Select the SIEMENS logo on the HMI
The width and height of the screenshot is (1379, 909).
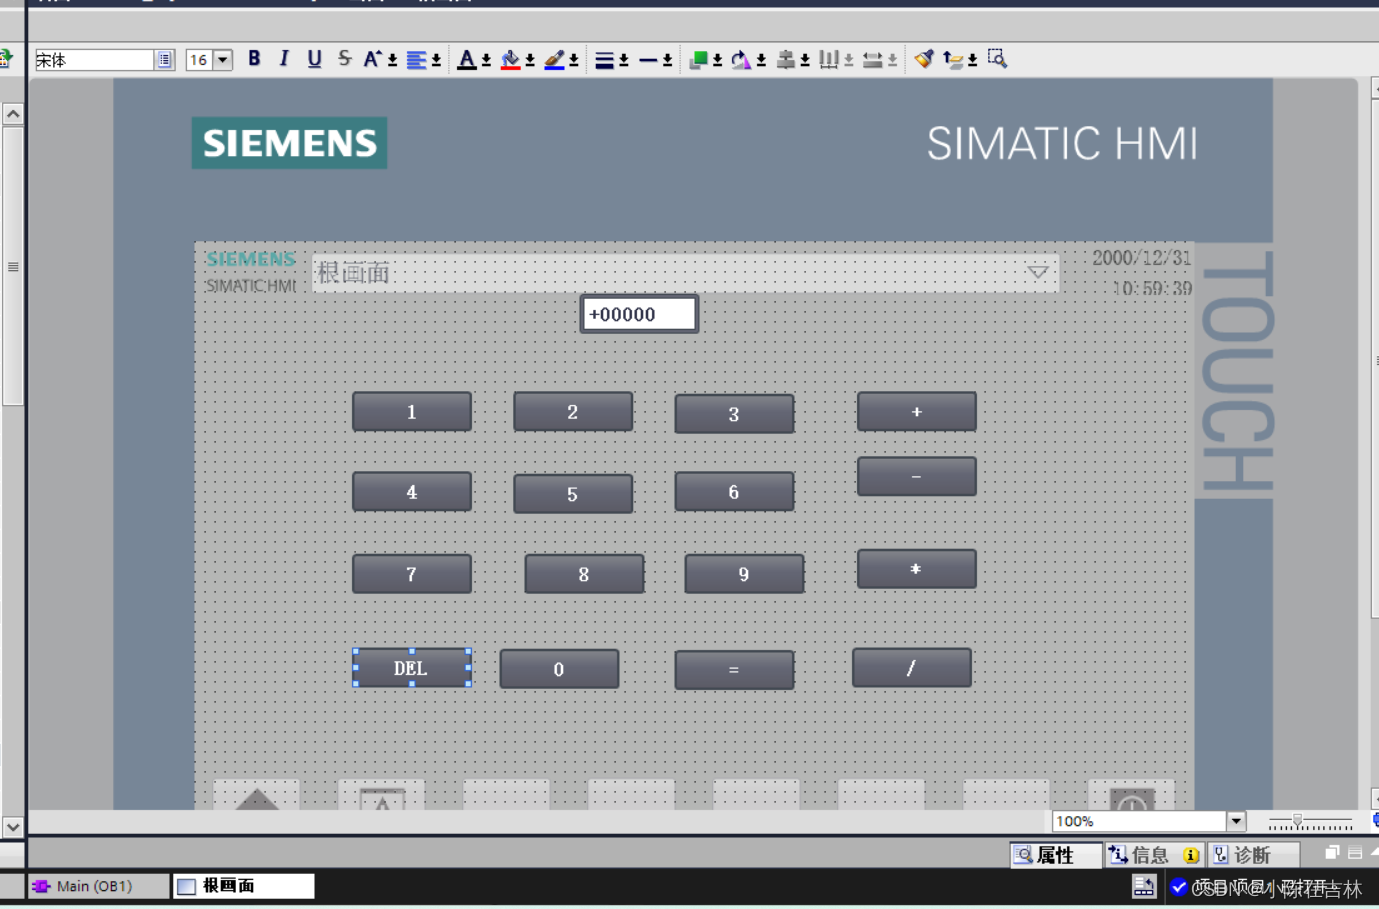pyautogui.click(x=290, y=143)
